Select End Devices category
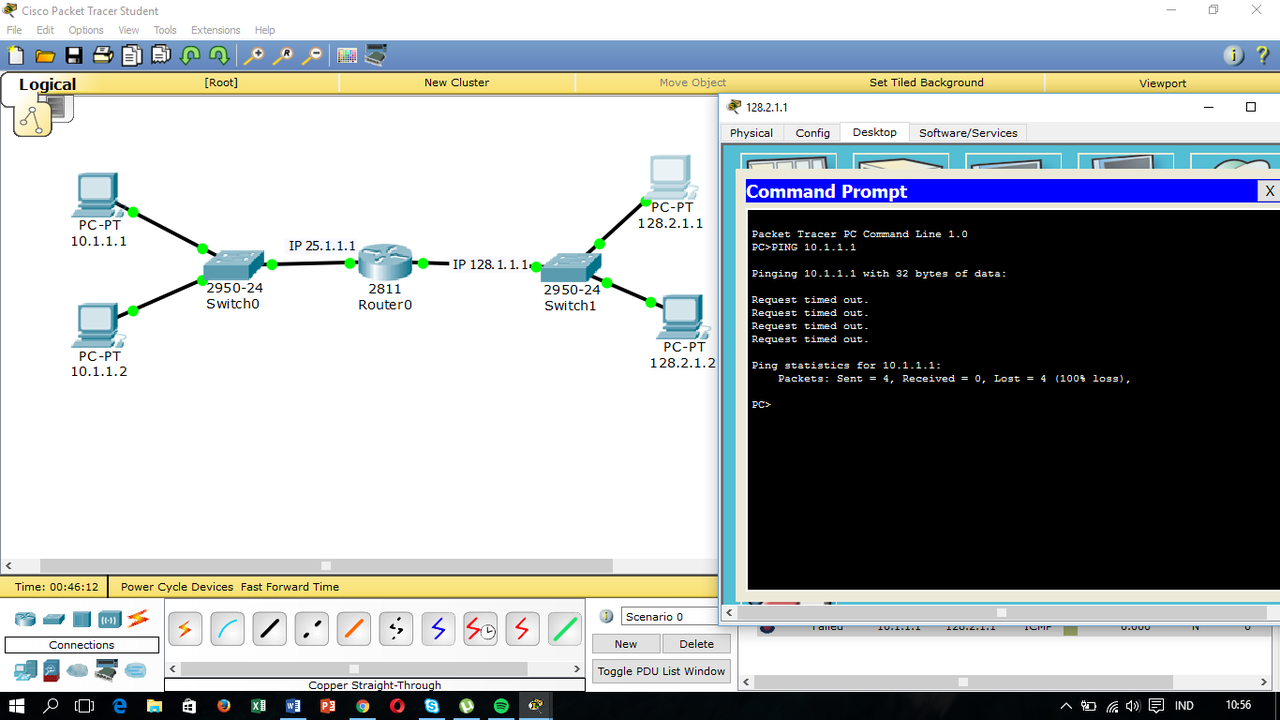 [25, 670]
